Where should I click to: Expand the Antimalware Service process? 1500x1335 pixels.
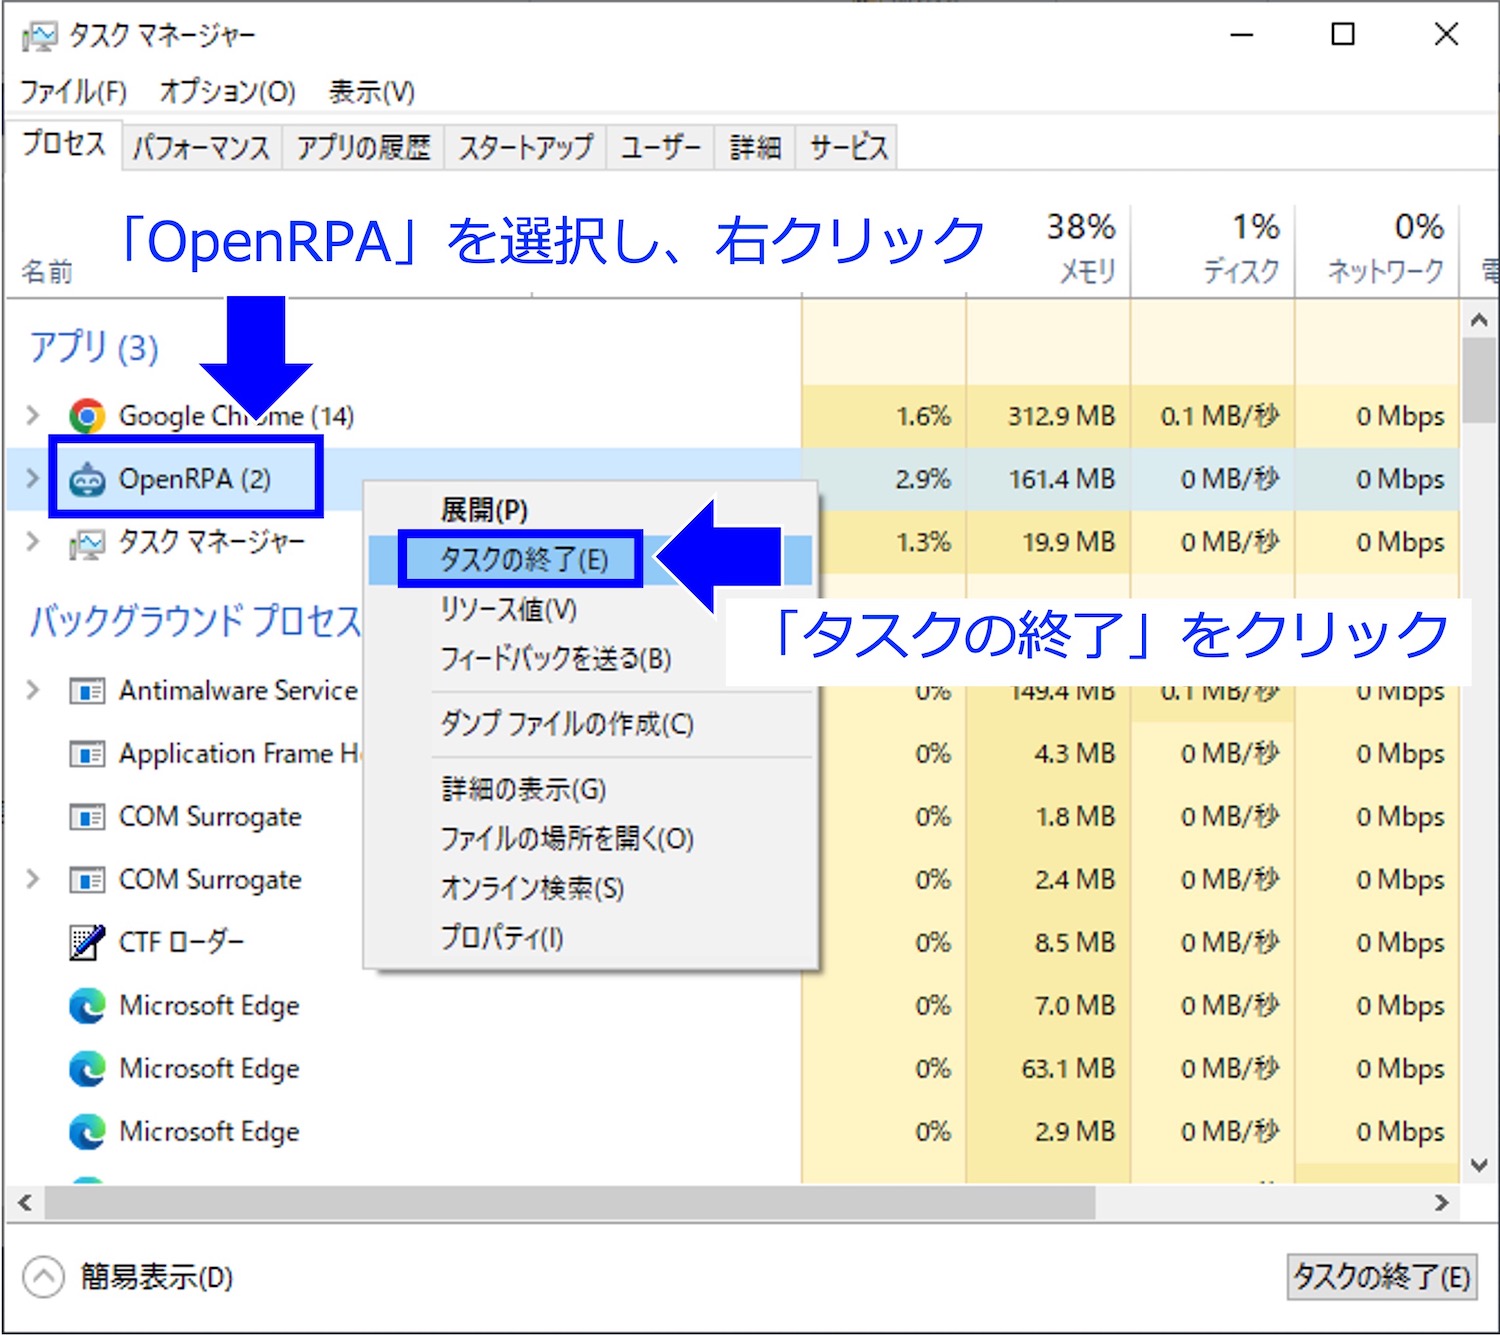33,690
